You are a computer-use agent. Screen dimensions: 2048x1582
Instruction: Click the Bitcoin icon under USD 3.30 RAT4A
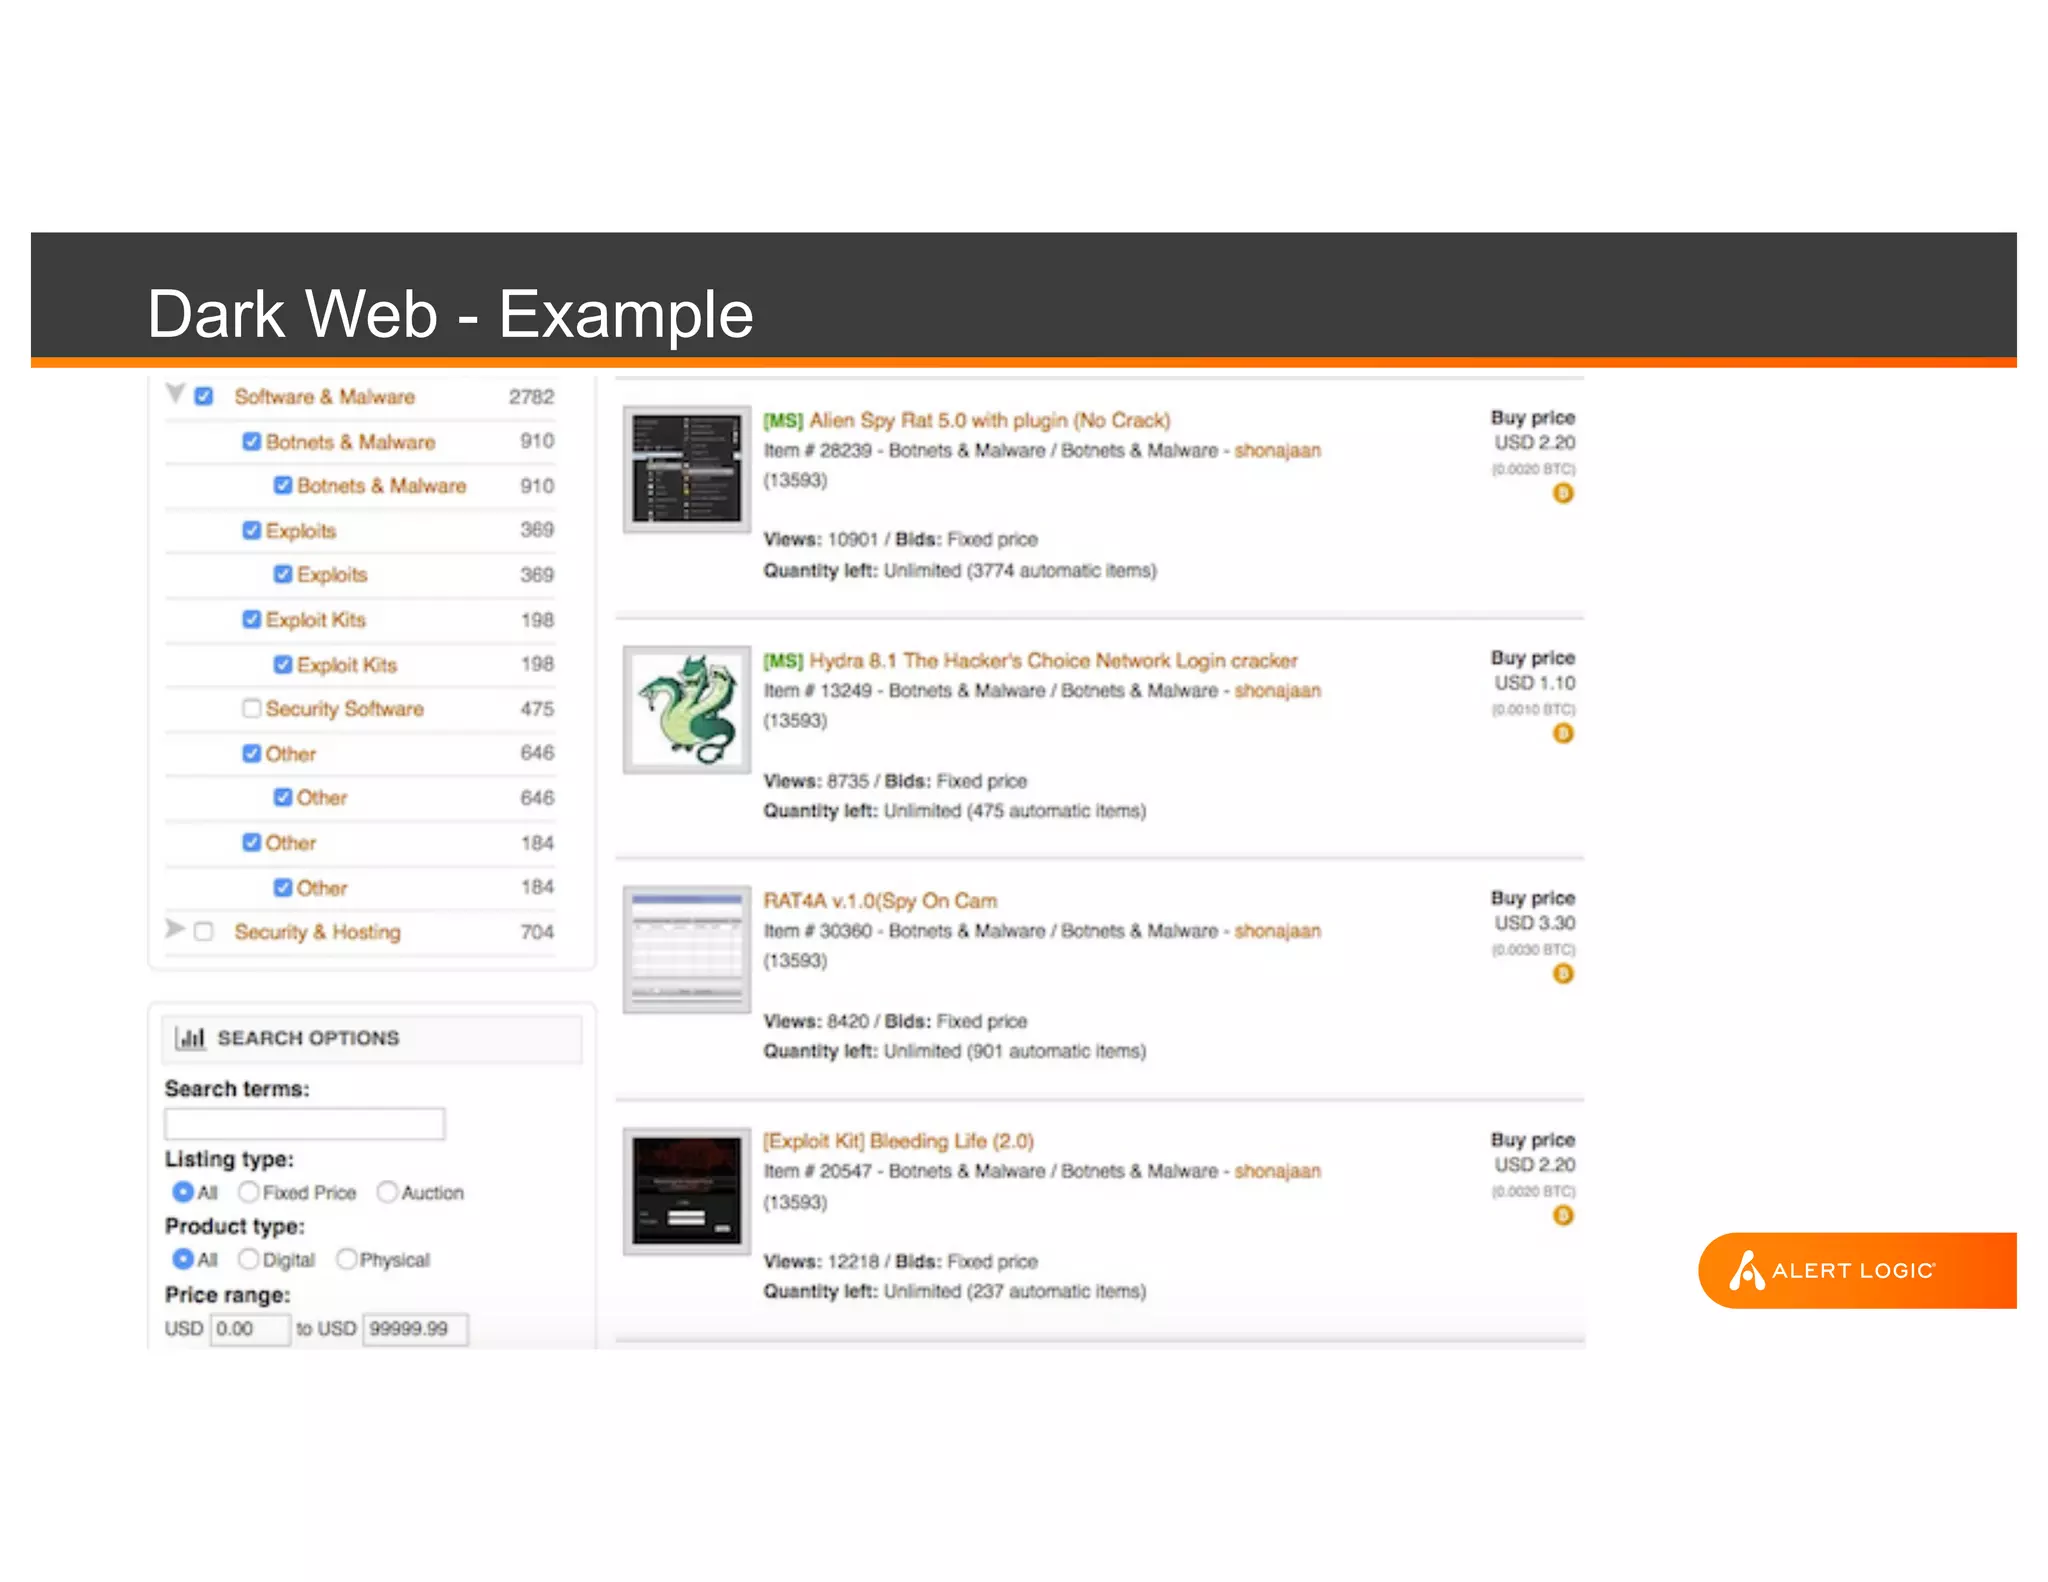pos(1562,973)
